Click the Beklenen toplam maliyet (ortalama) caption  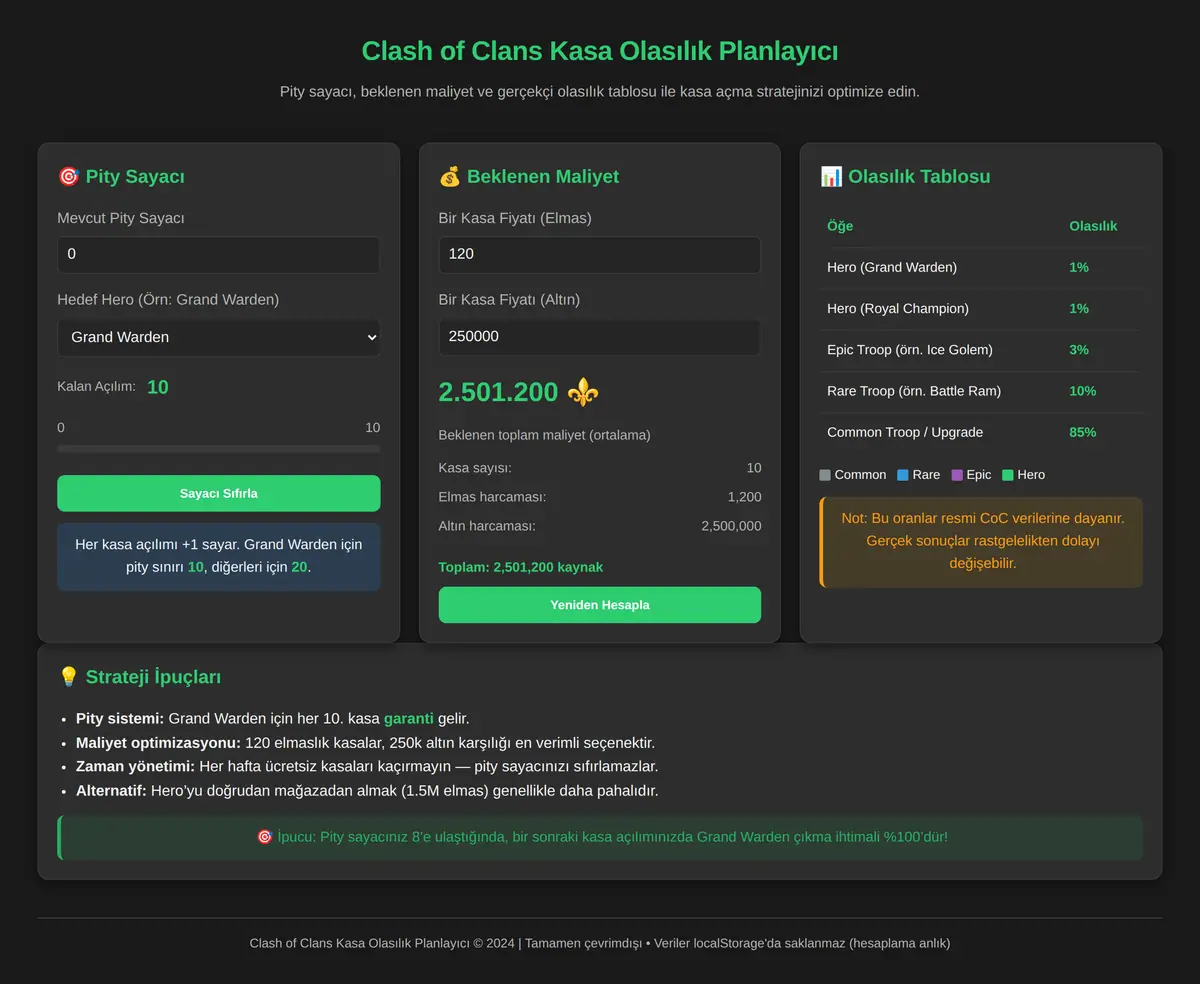click(545, 435)
